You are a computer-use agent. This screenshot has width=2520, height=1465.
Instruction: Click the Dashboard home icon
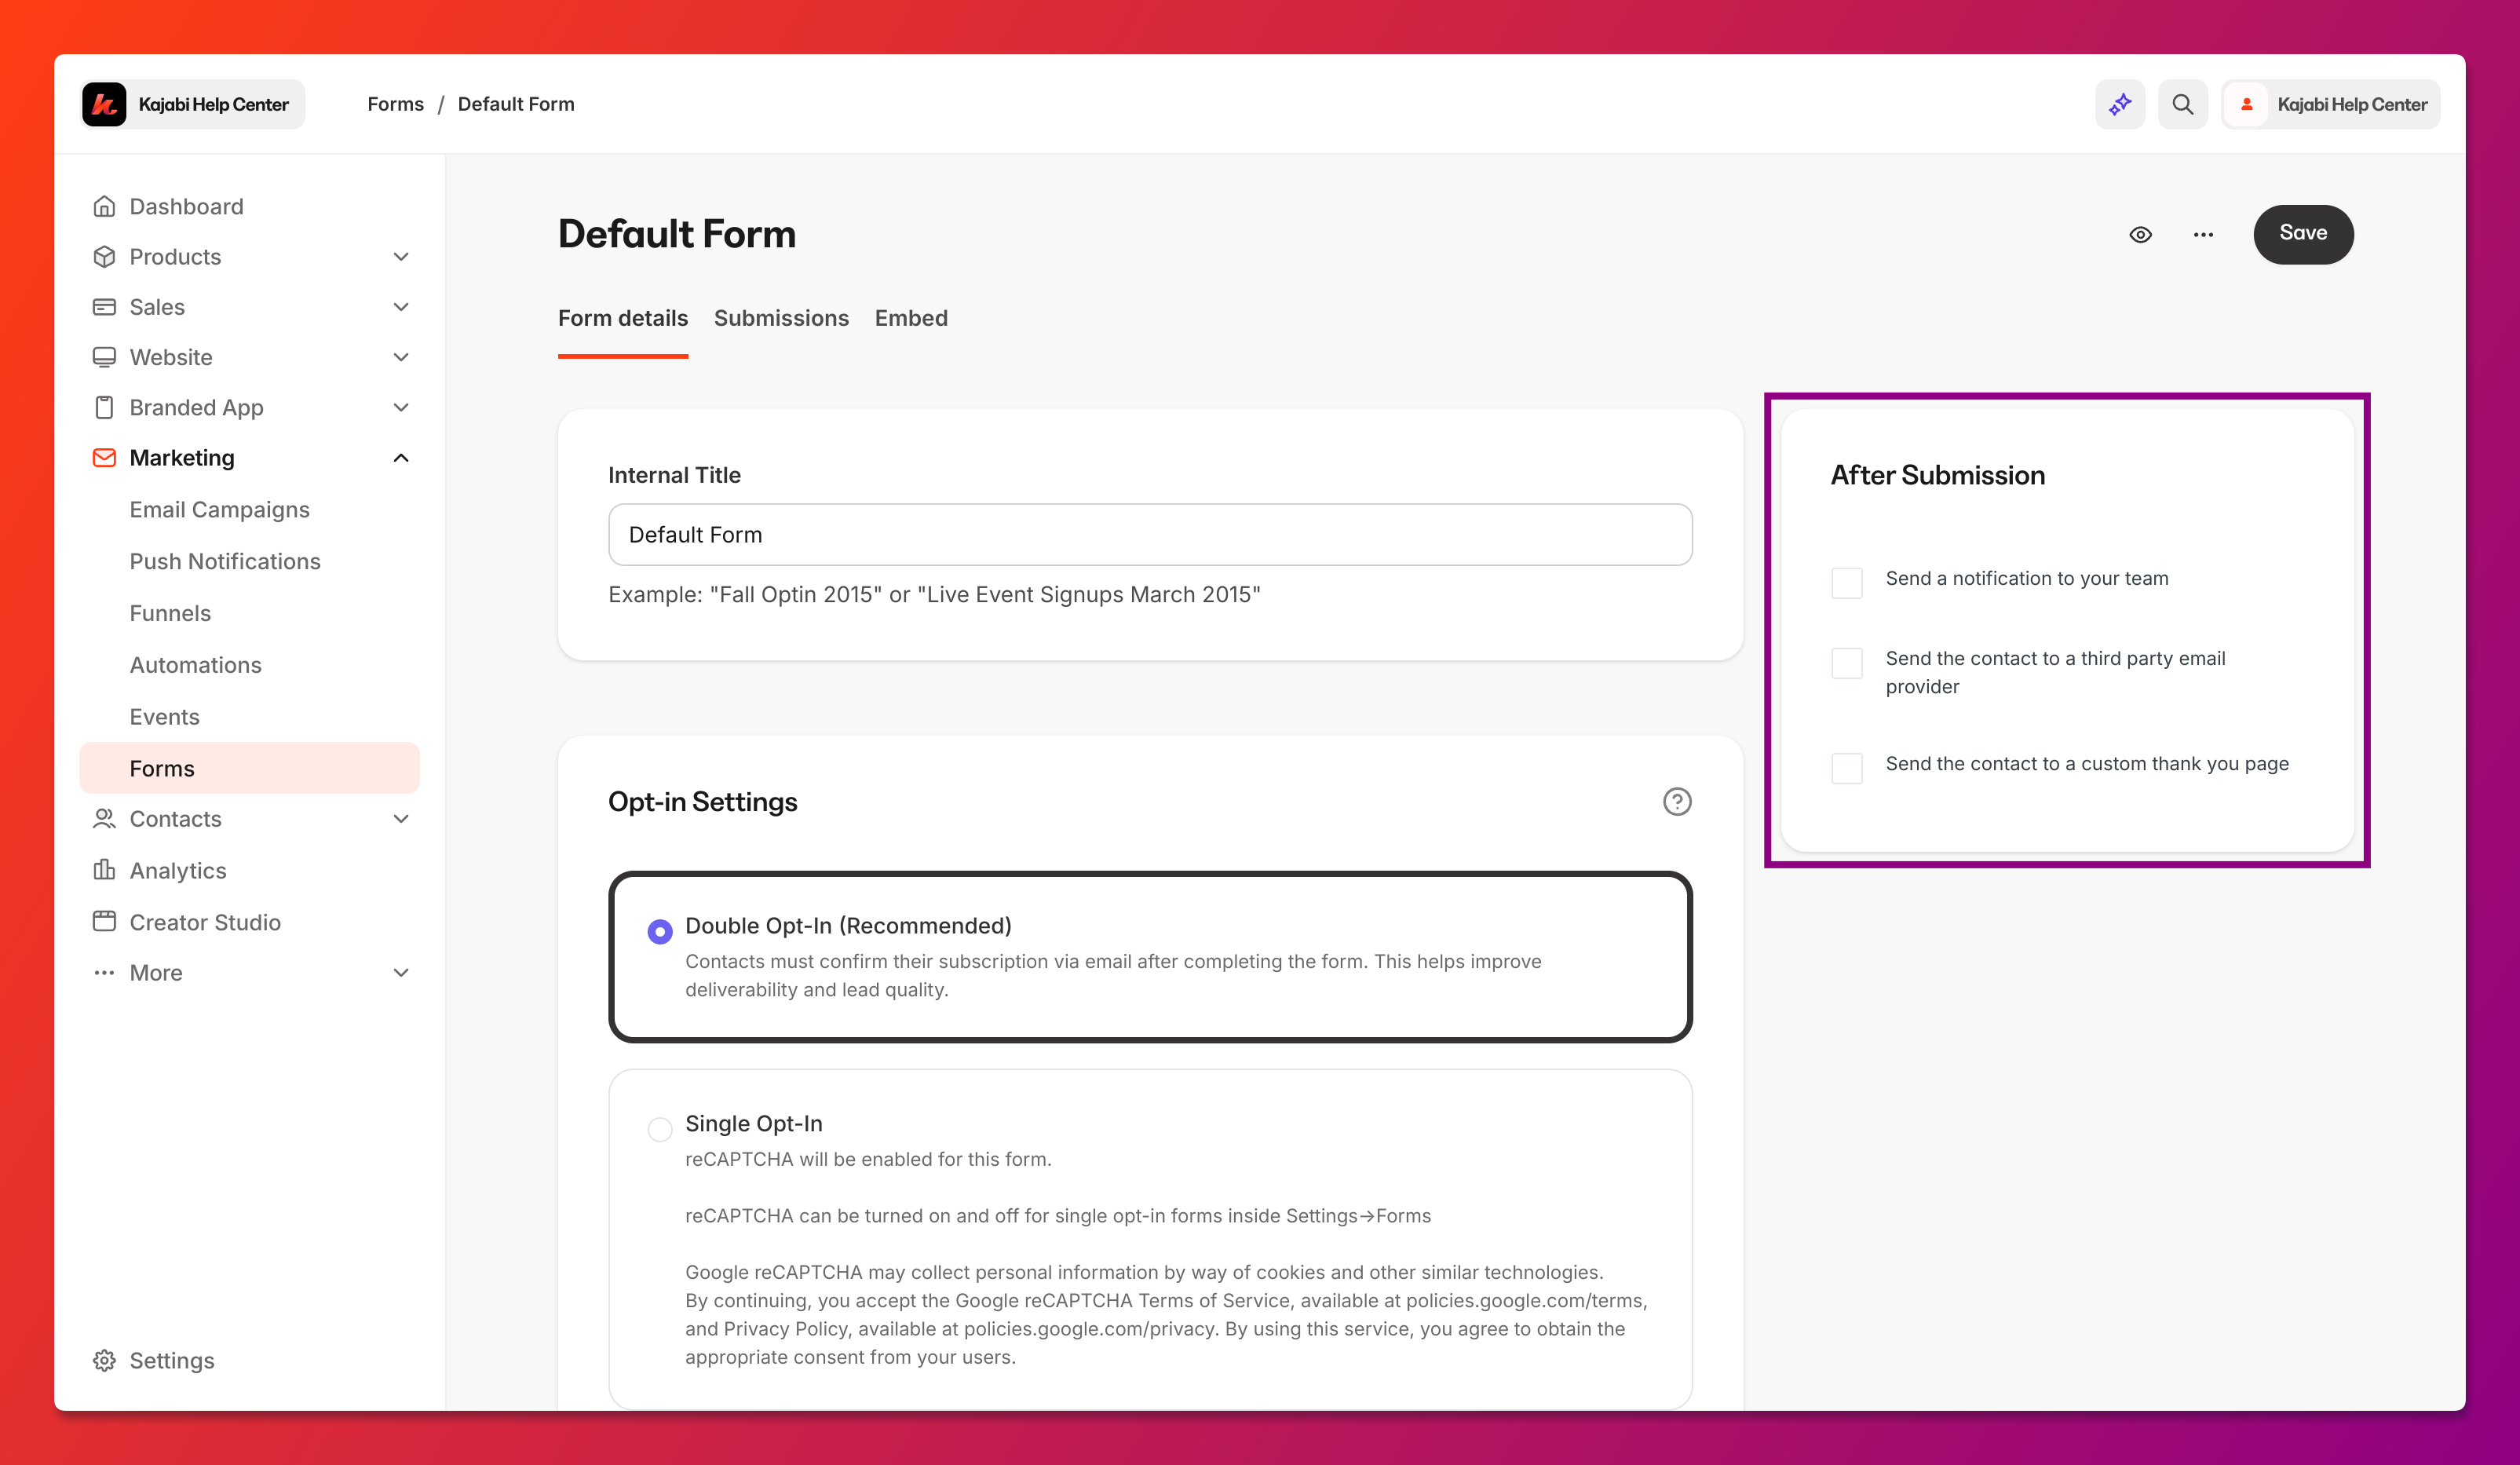104,206
